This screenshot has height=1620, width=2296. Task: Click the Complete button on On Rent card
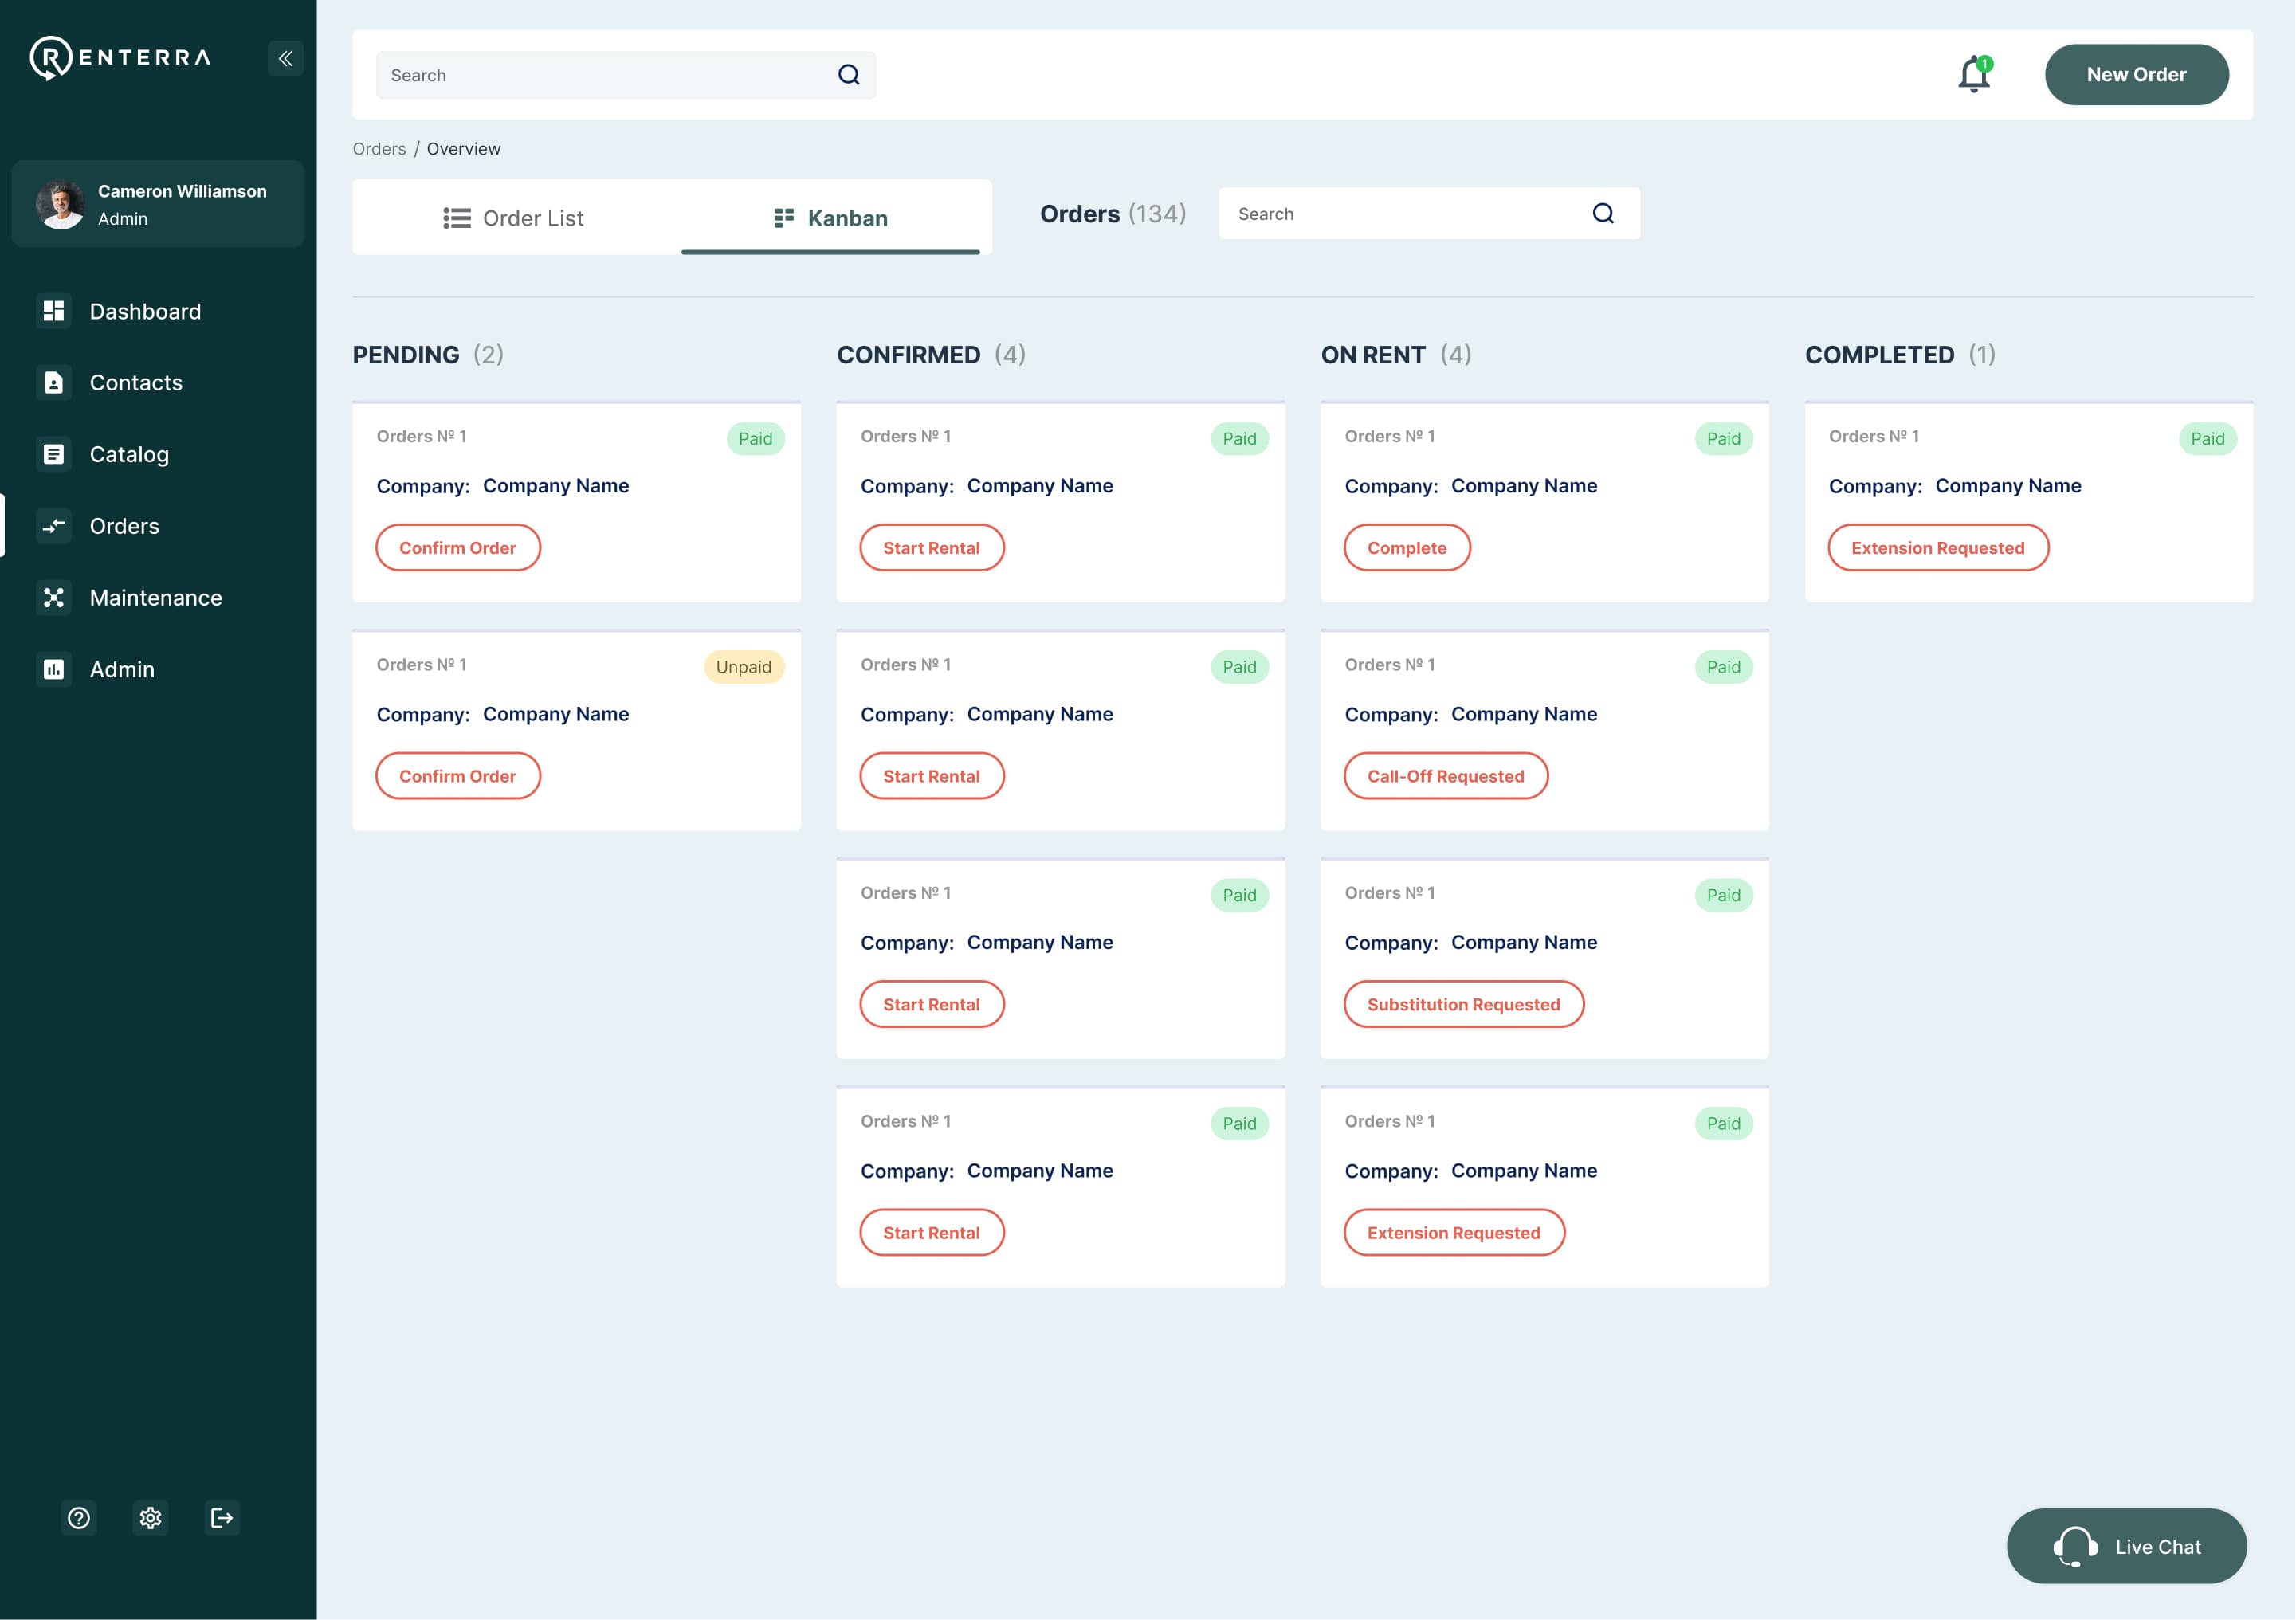point(1407,548)
